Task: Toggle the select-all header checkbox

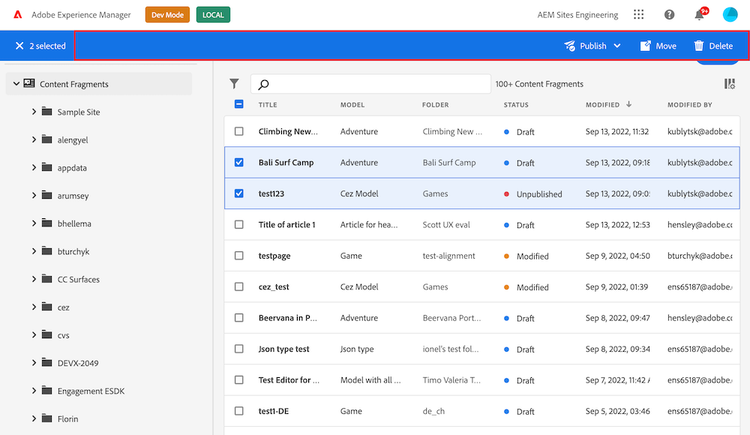Action: tap(238, 104)
